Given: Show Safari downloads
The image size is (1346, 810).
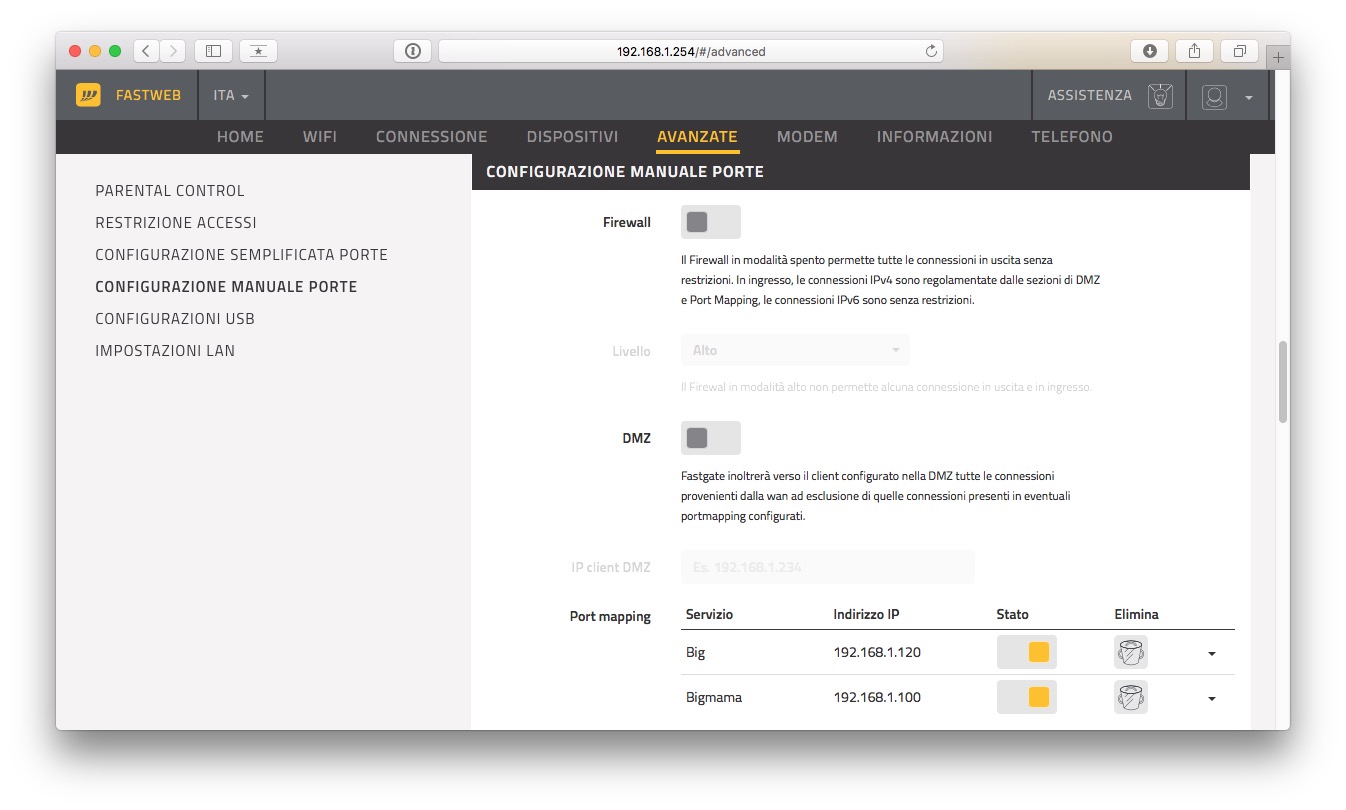Looking at the screenshot, I should (1149, 51).
